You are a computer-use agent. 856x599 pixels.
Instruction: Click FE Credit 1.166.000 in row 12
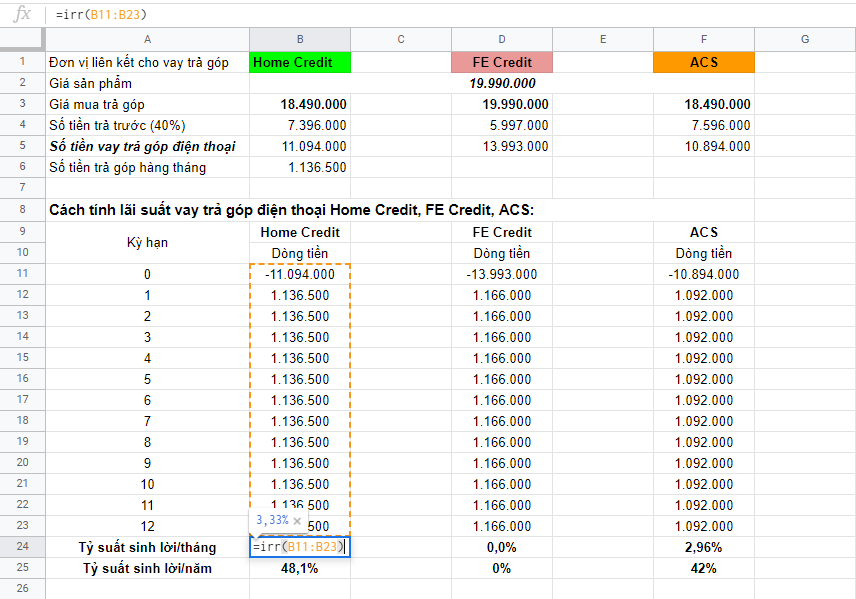click(502, 295)
